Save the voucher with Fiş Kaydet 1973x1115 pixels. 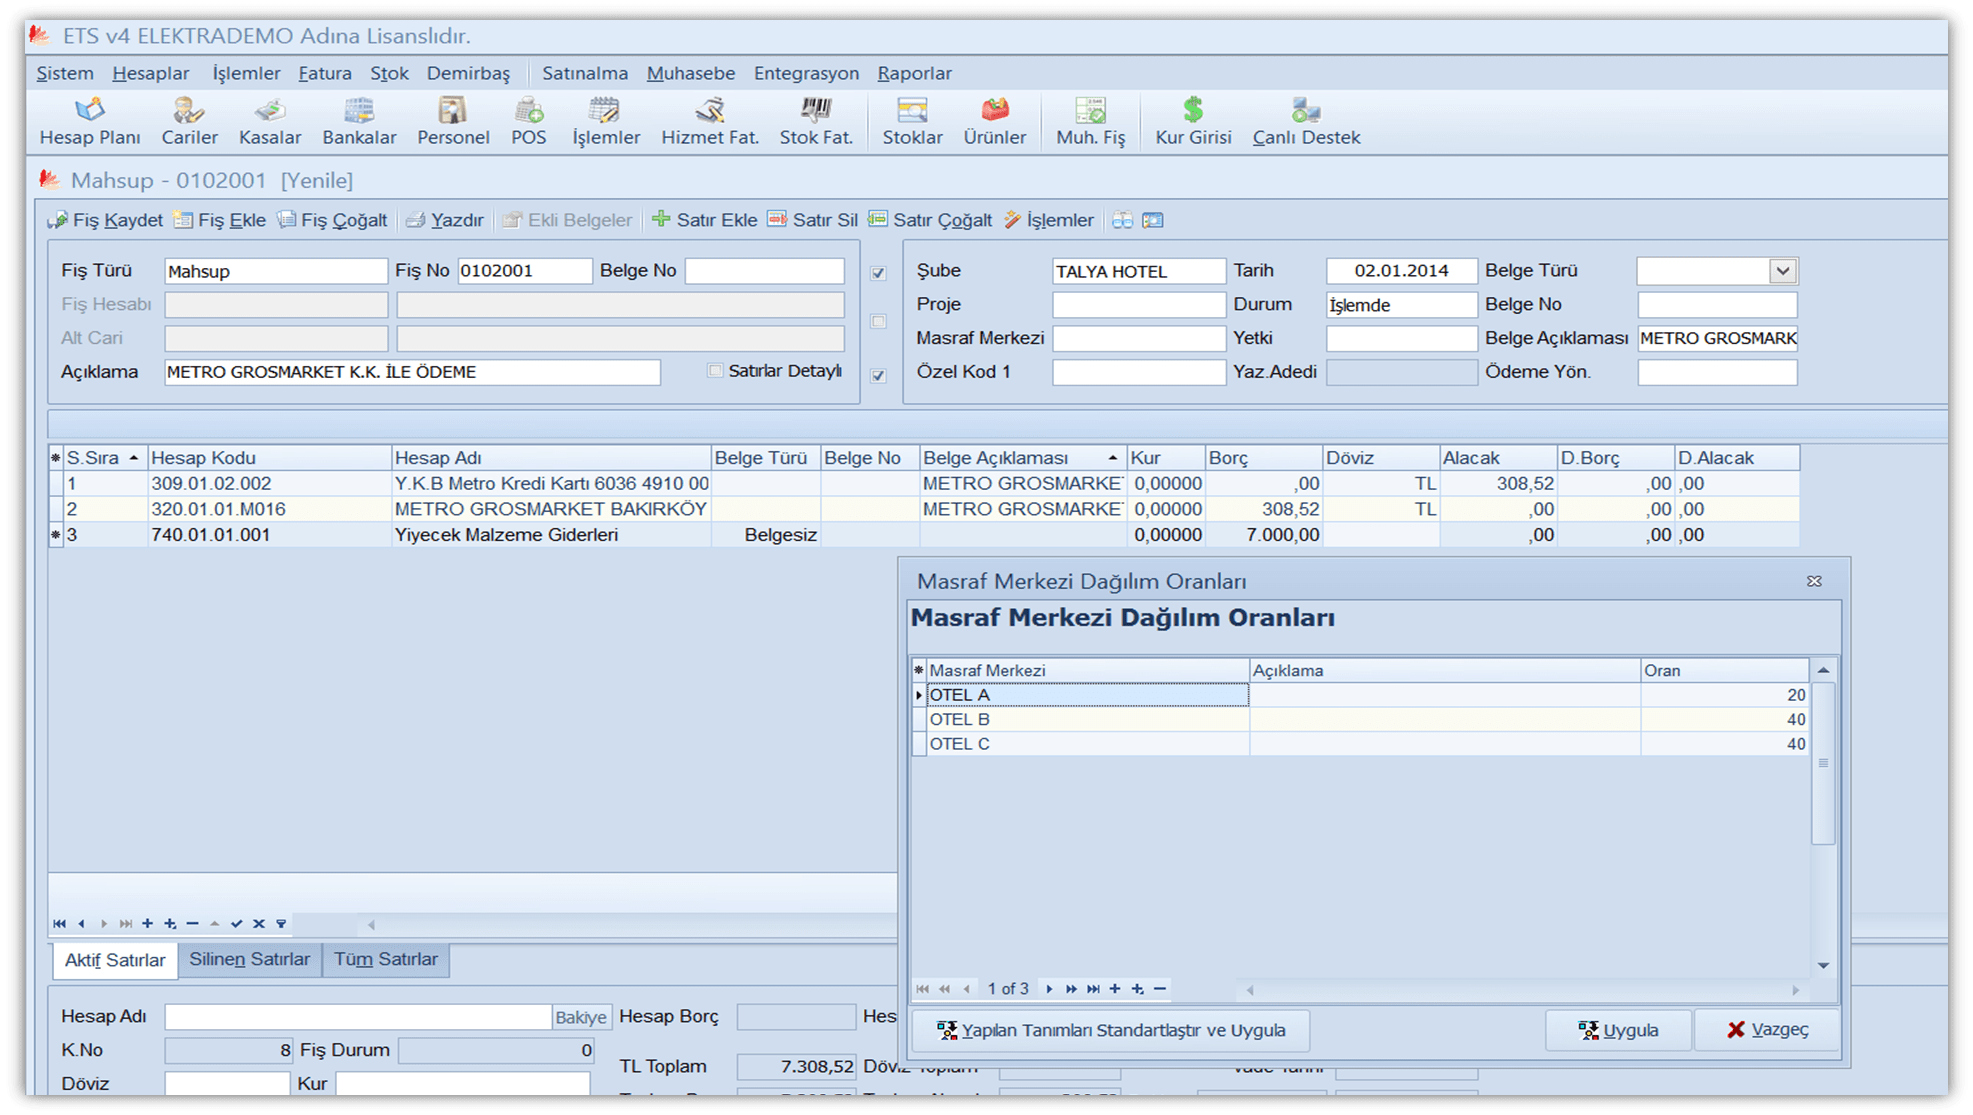pyautogui.click(x=105, y=220)
